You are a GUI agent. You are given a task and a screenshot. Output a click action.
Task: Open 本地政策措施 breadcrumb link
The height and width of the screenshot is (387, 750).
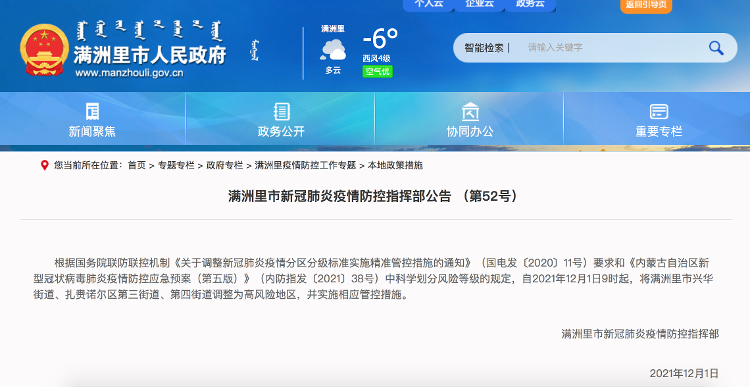click(395, 166)
